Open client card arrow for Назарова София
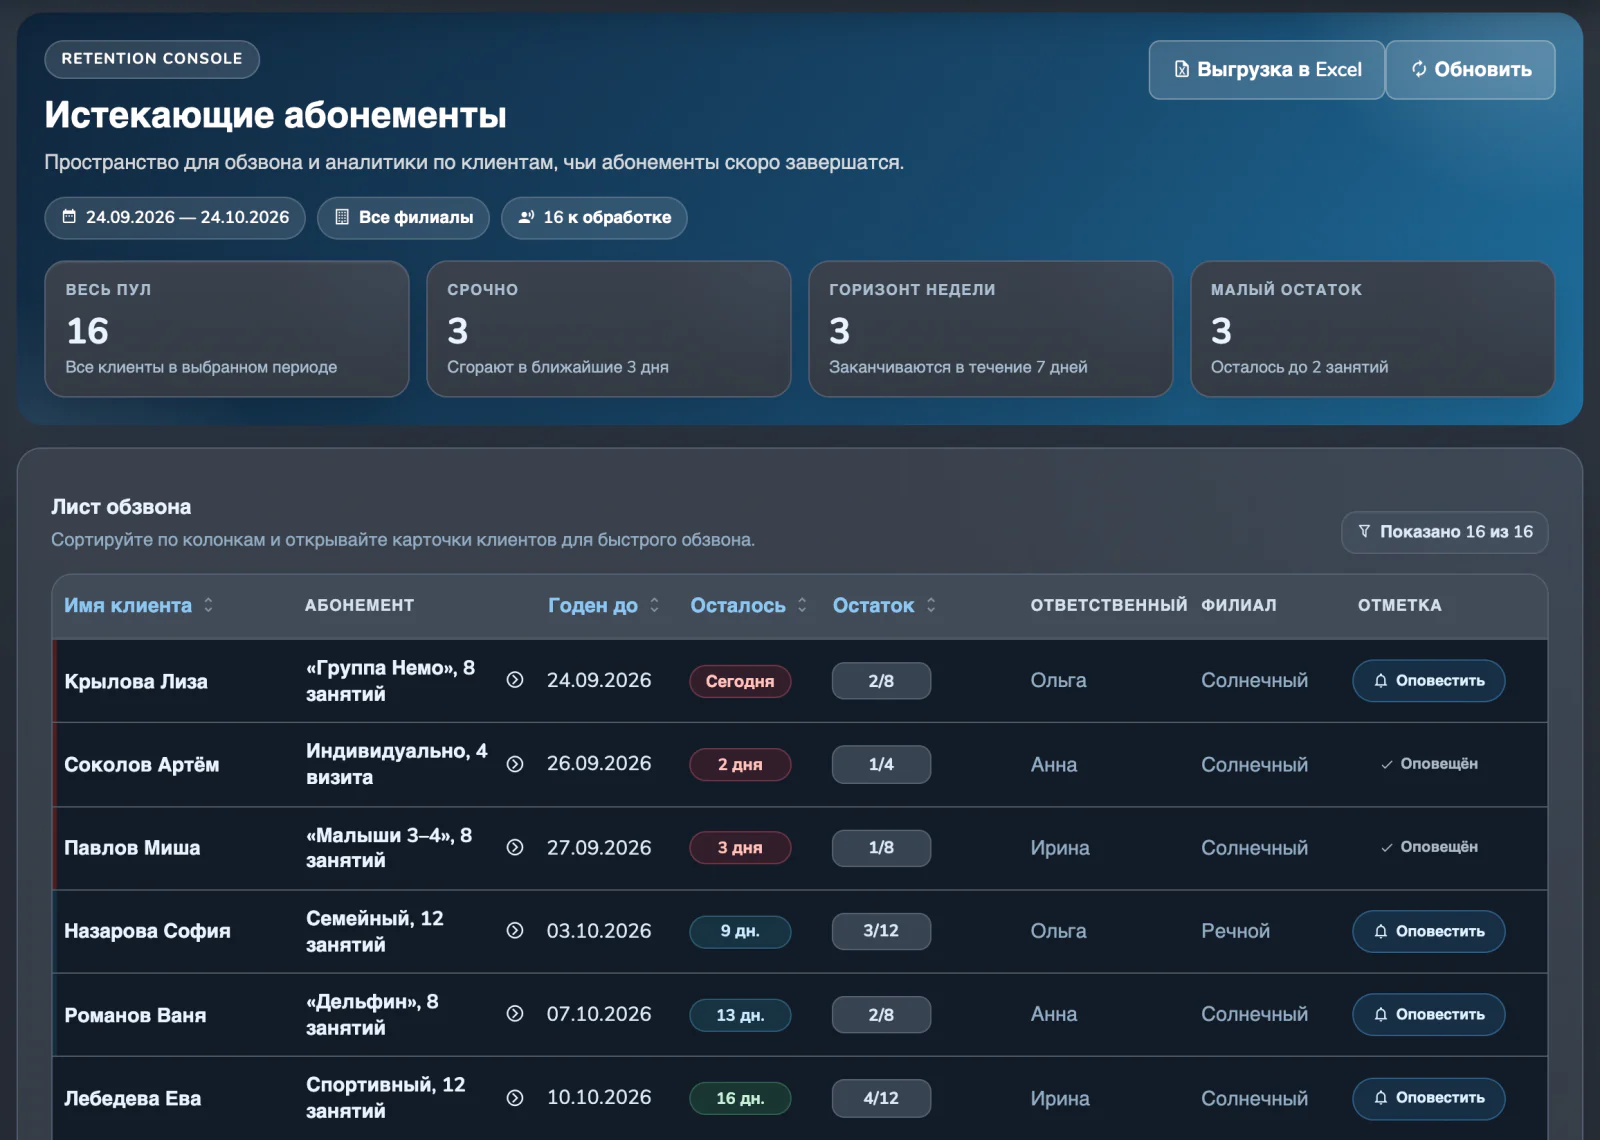 click(x=515, y=930)
